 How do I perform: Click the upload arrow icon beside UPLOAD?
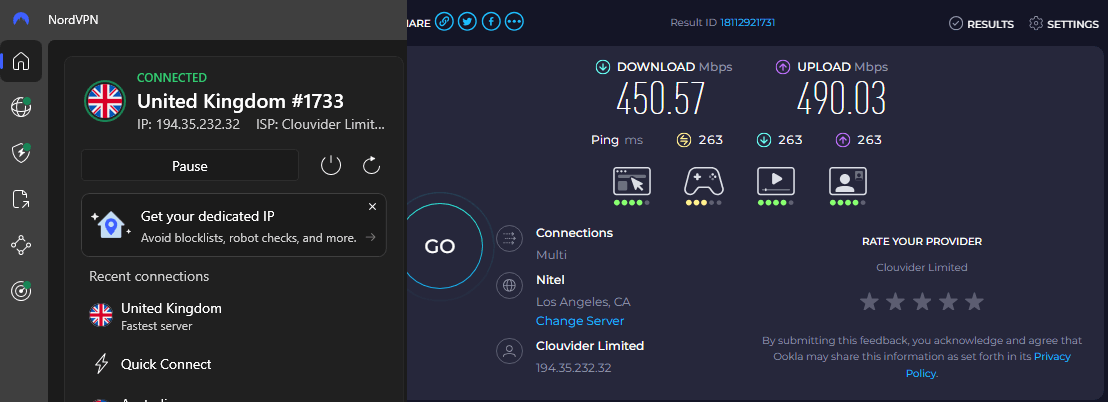[783, 67]
